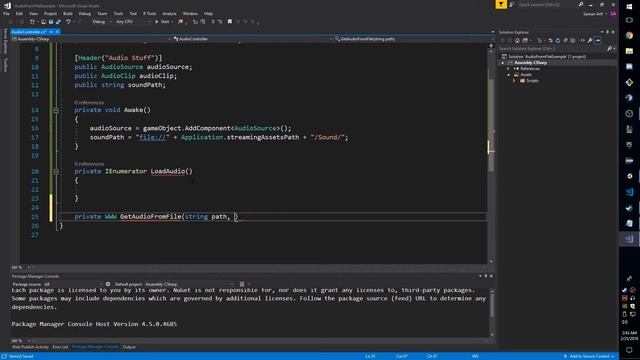Switch to the Output tab

(129, 347)
